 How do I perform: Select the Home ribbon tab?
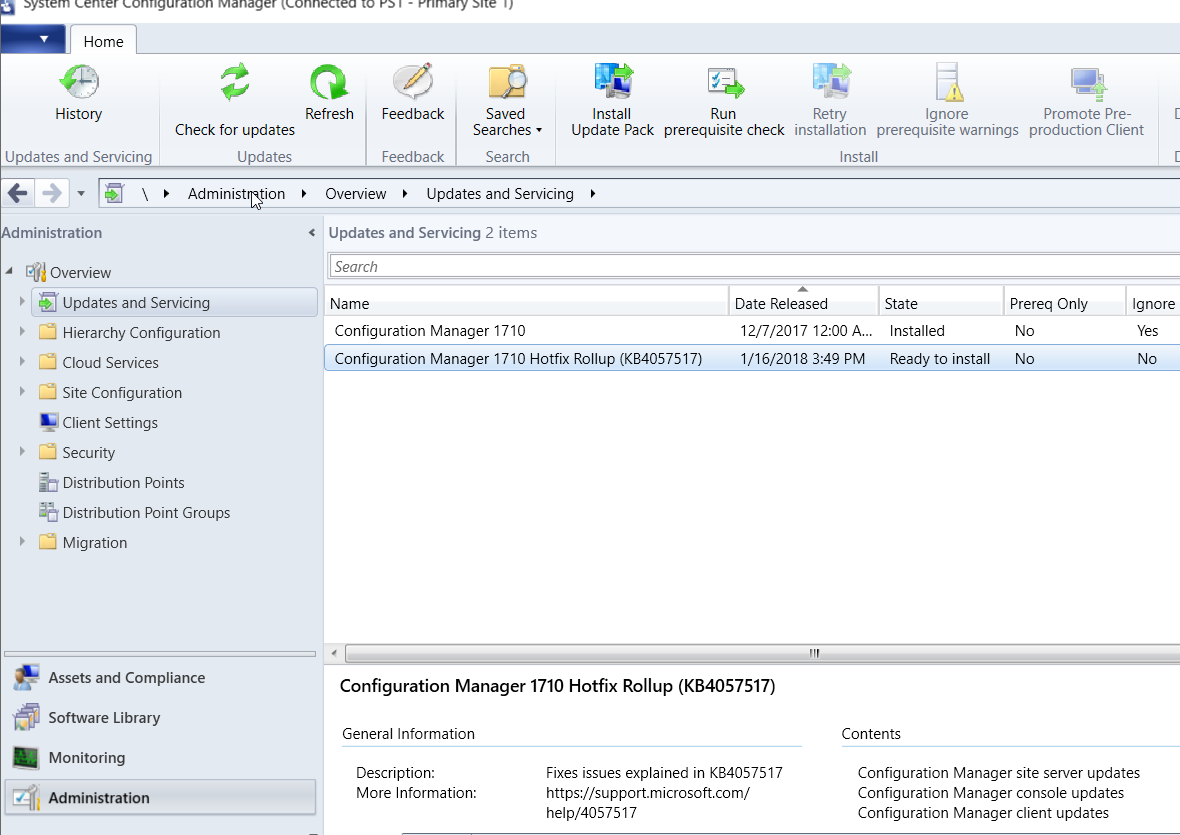click(x=103, y=41)
